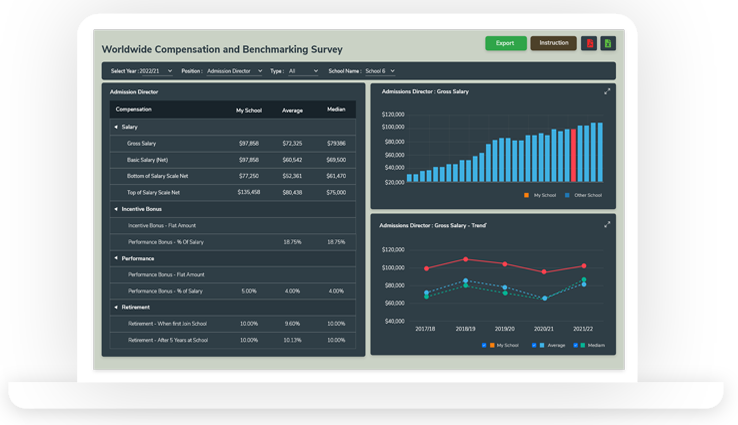Select Retirement - When first Join School row
The height and width of the screenshot is (425, 738).
click(x=233, y=324)
